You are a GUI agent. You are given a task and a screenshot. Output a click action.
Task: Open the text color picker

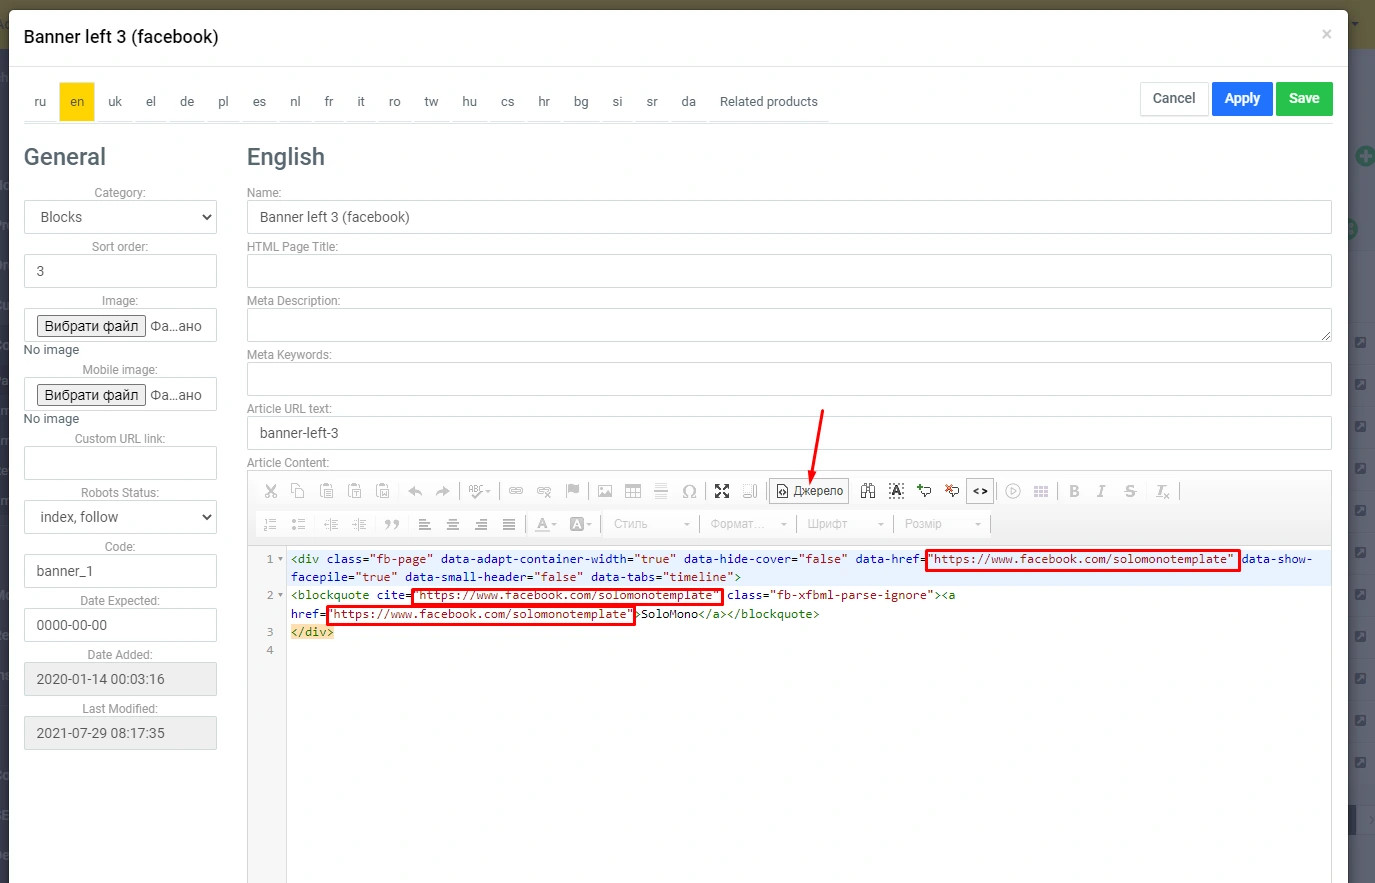546,524
